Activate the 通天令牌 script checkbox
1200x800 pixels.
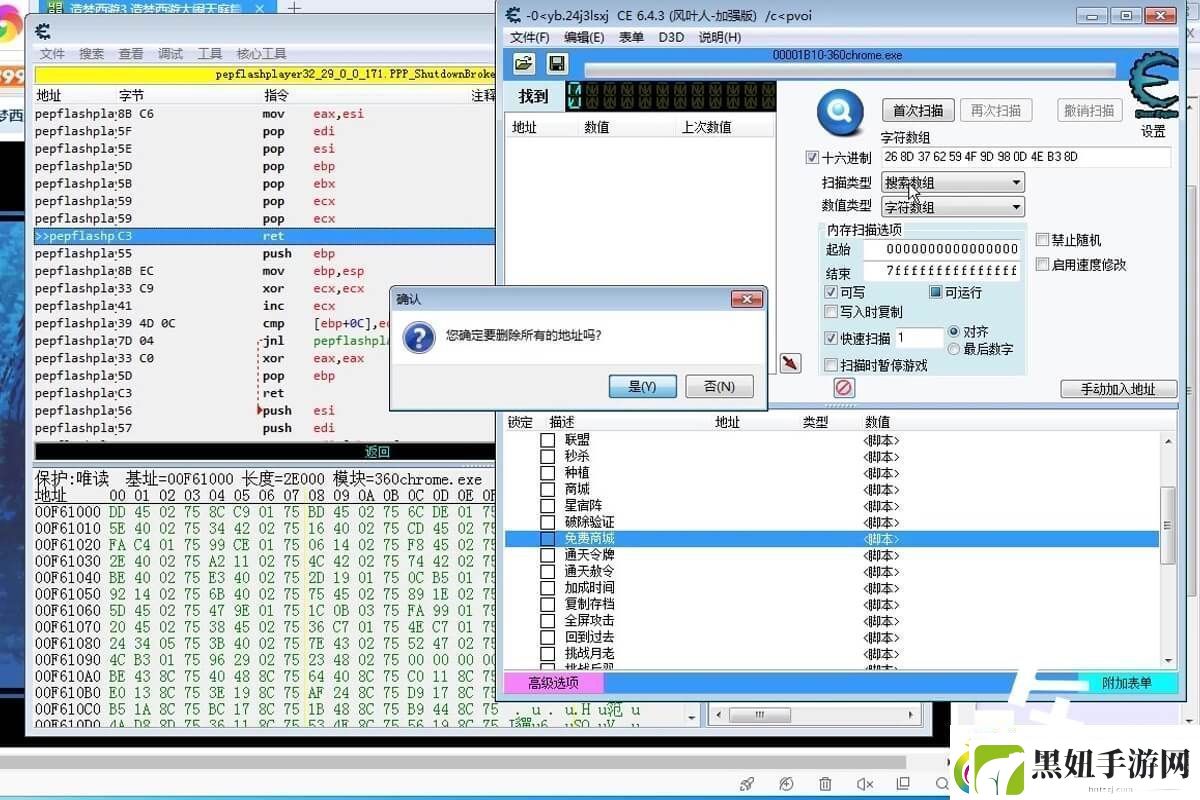pos(547,555)
